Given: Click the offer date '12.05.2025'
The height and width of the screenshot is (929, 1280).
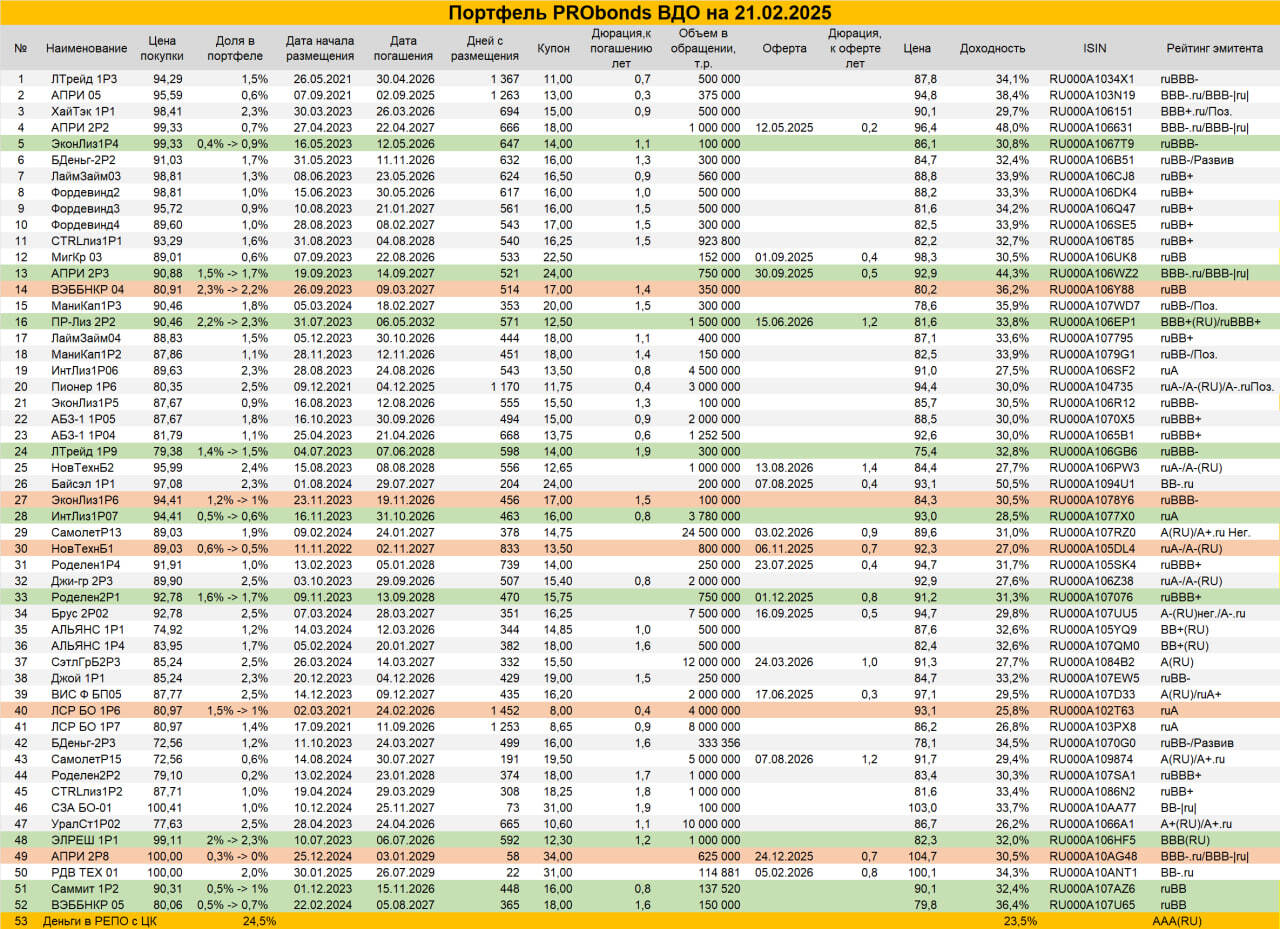Looking at the screenshot, I should click(x=784, y=128).
